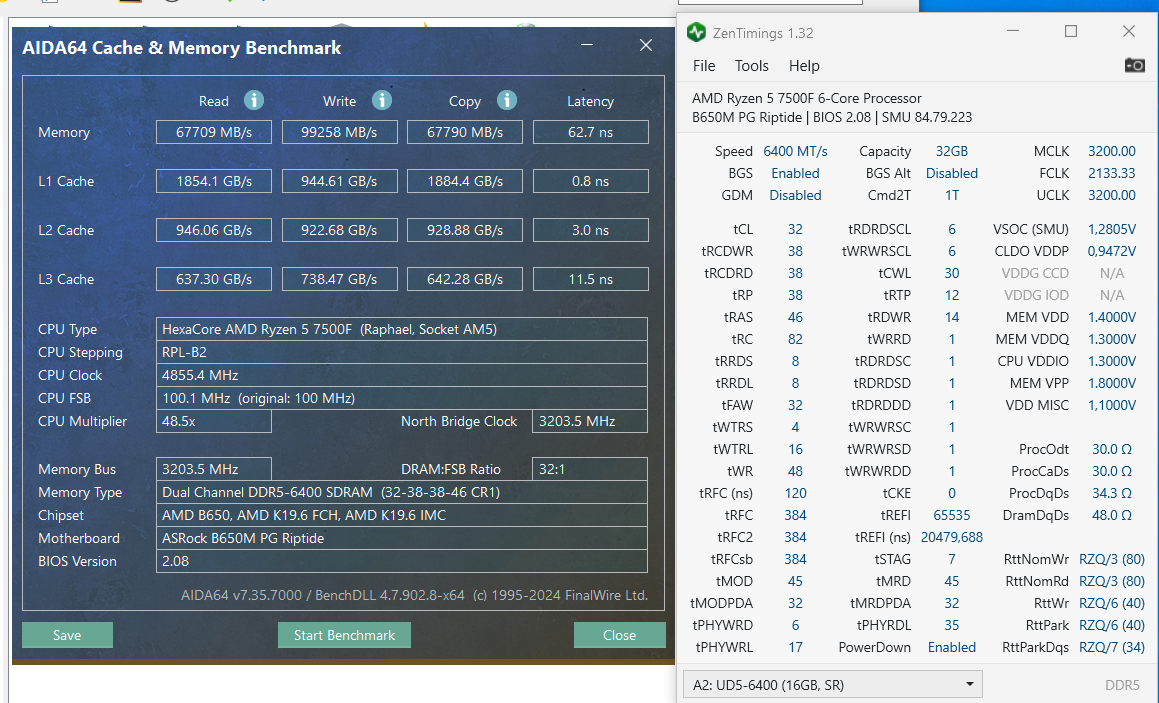Click the ProcDqDs value 34.3 Ω
Image resolution: width=1159 pixels, height=703 pixels.
pos(1112,493)
